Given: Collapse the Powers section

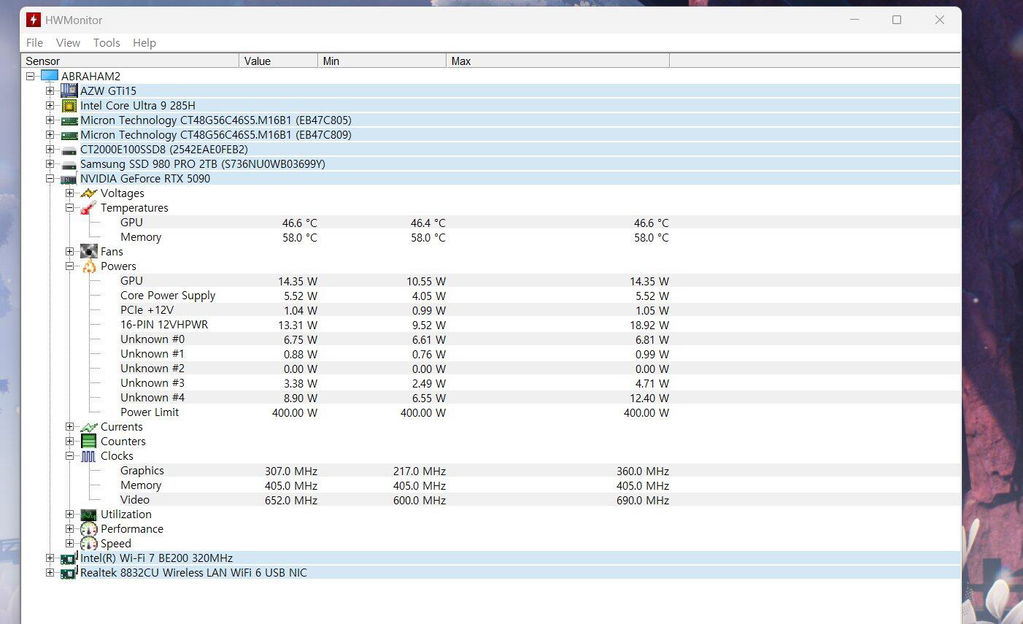Looking at the screenshot, I should 70,266.
